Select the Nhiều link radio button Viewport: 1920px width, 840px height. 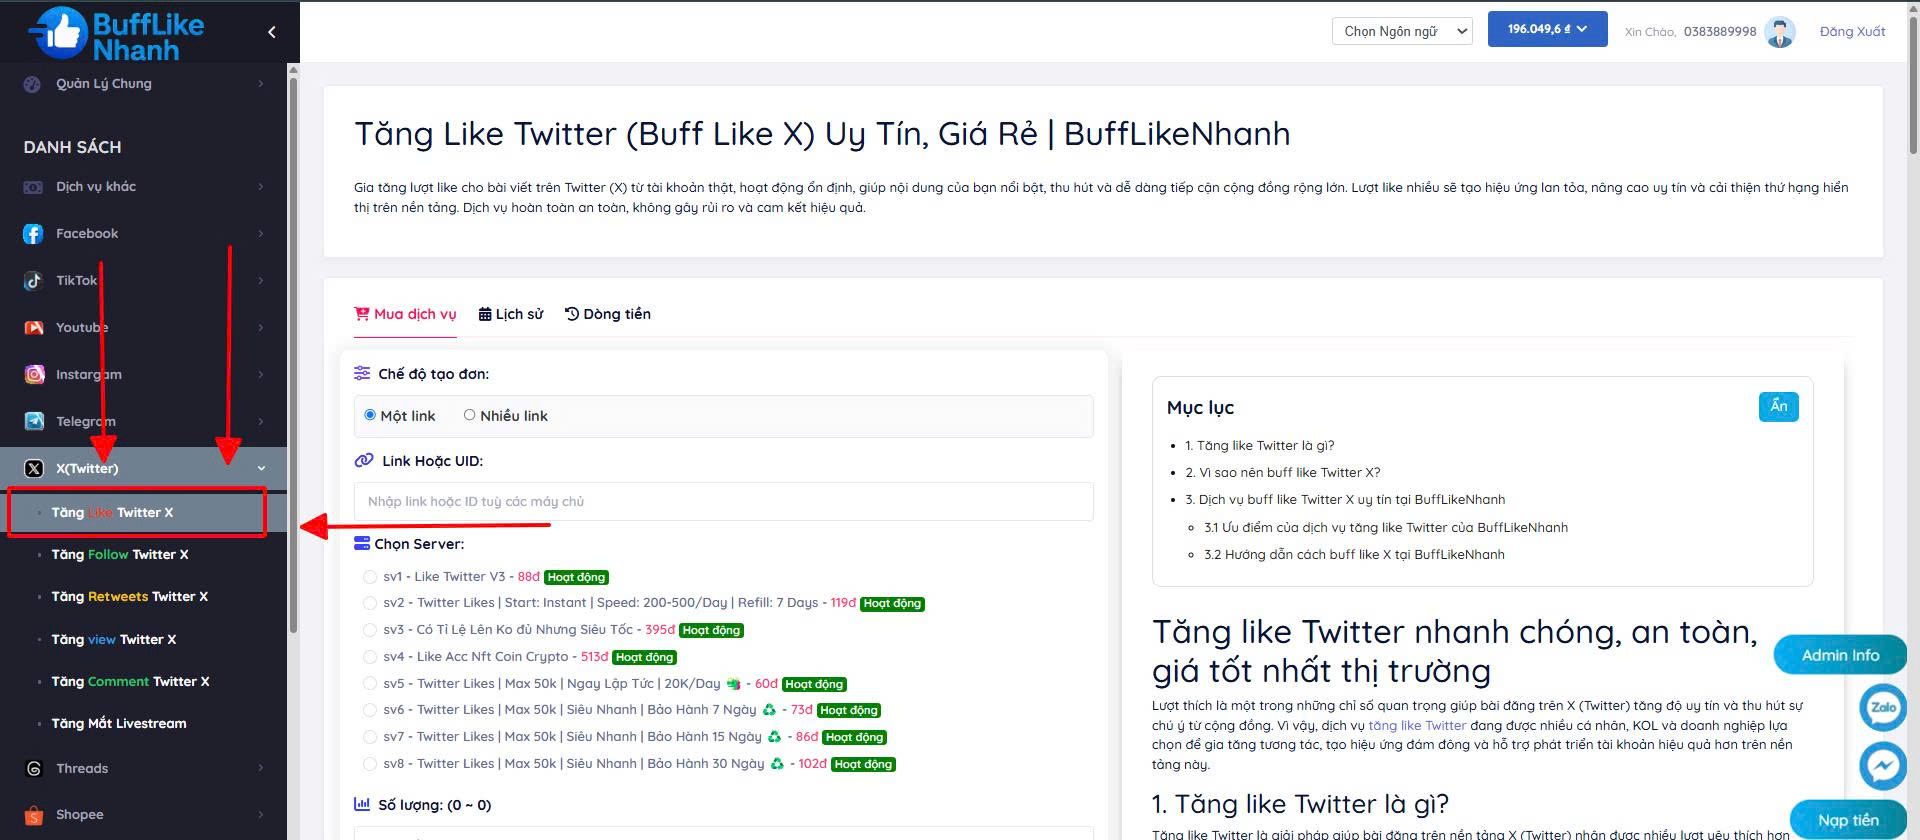(x=469, y=415)
